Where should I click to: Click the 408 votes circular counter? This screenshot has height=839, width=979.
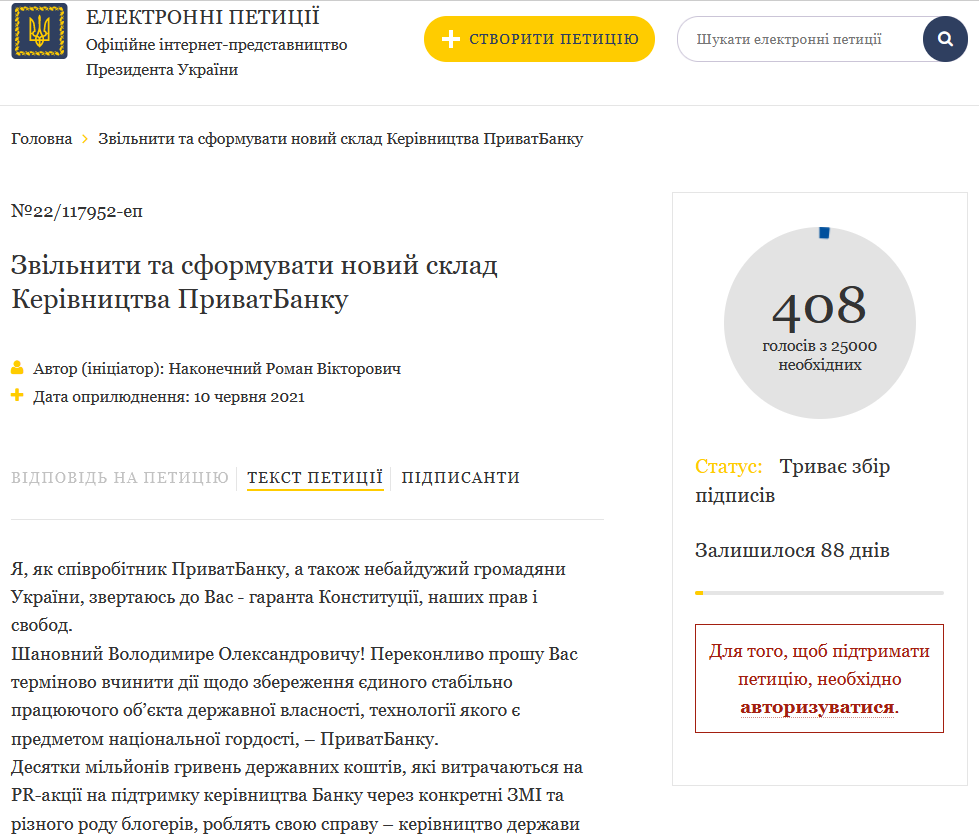(819, 323)
